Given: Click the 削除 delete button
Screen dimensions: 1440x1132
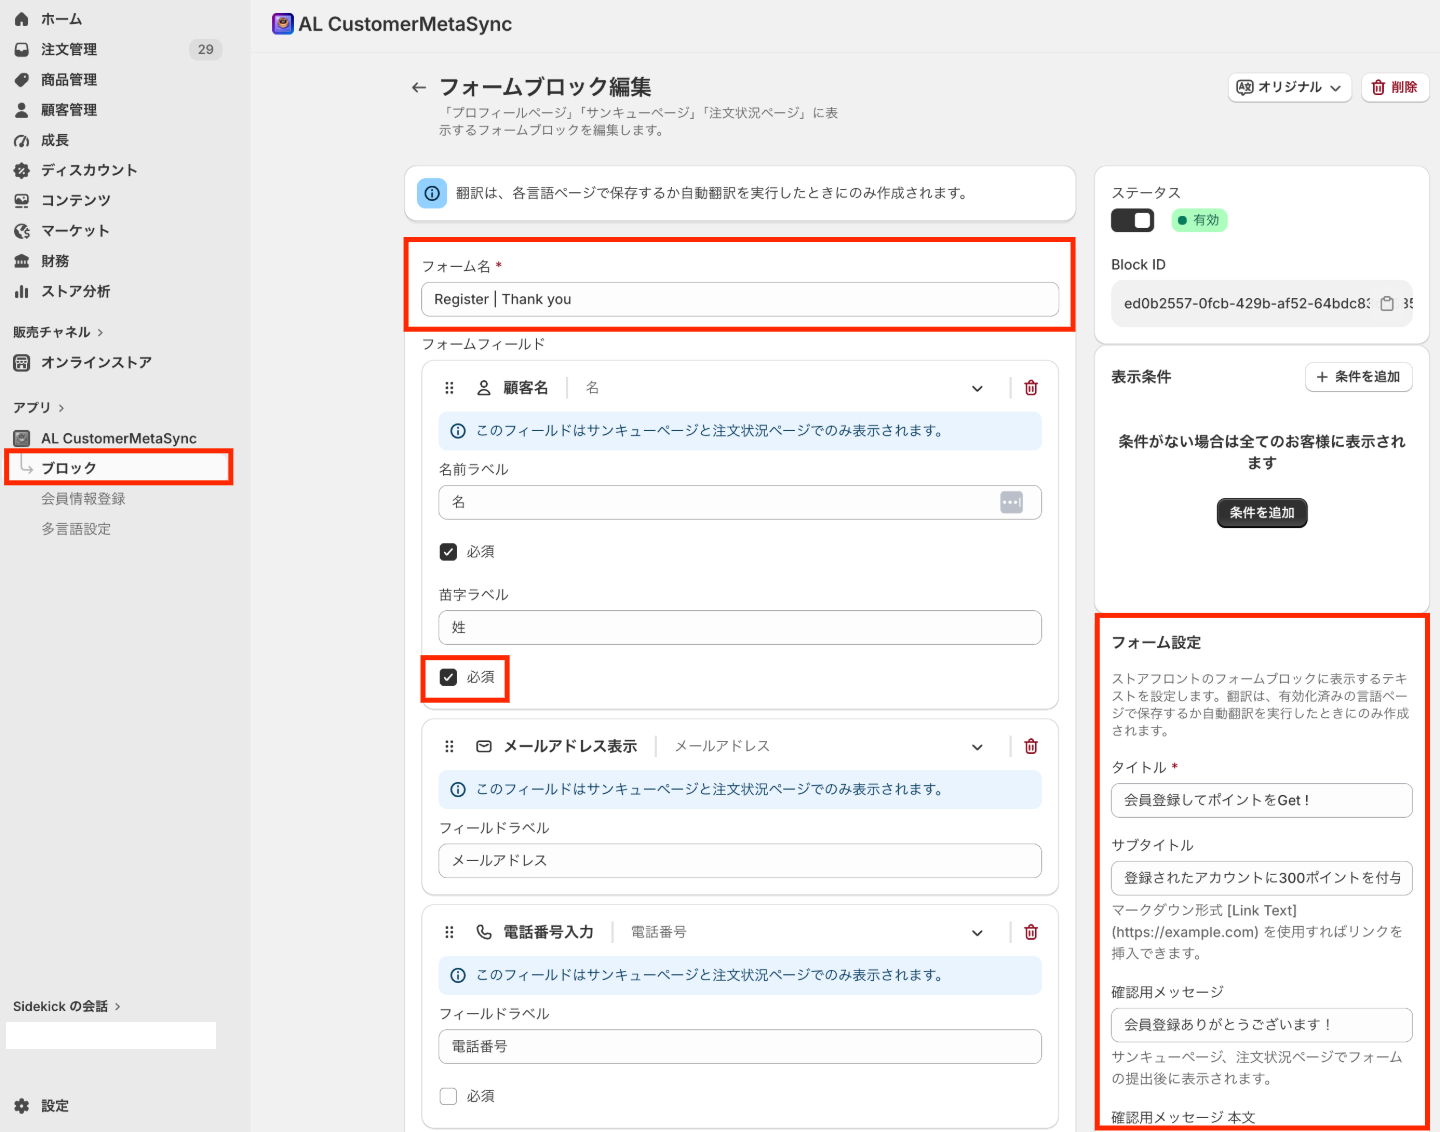Looking at the screenshot, I should pos(1394,87).
